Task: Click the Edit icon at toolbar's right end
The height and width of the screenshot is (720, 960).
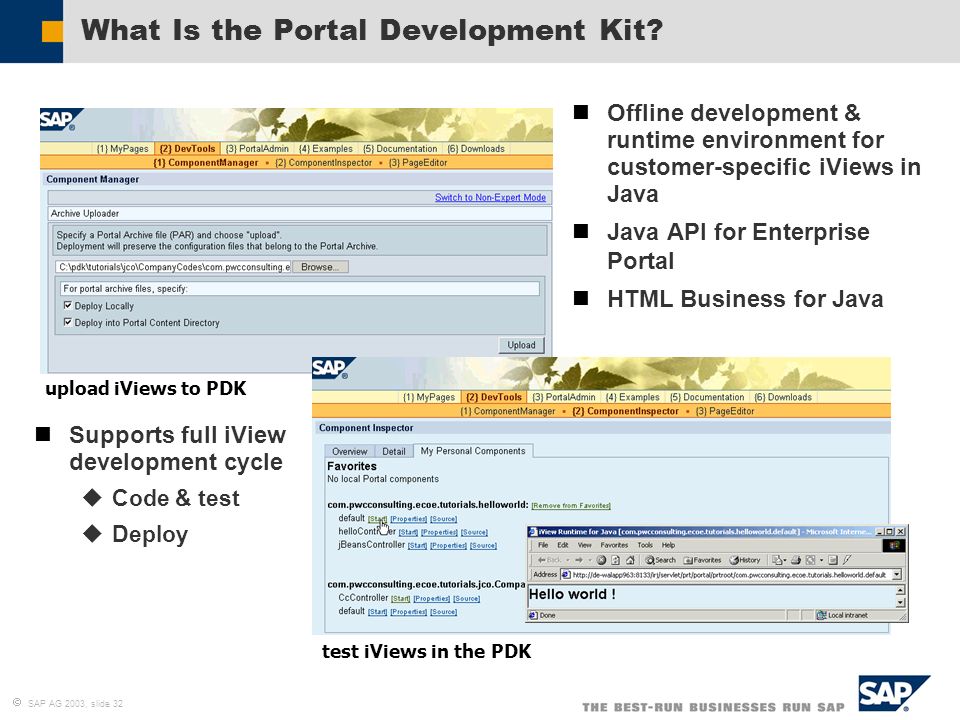Action: [847, 560]
